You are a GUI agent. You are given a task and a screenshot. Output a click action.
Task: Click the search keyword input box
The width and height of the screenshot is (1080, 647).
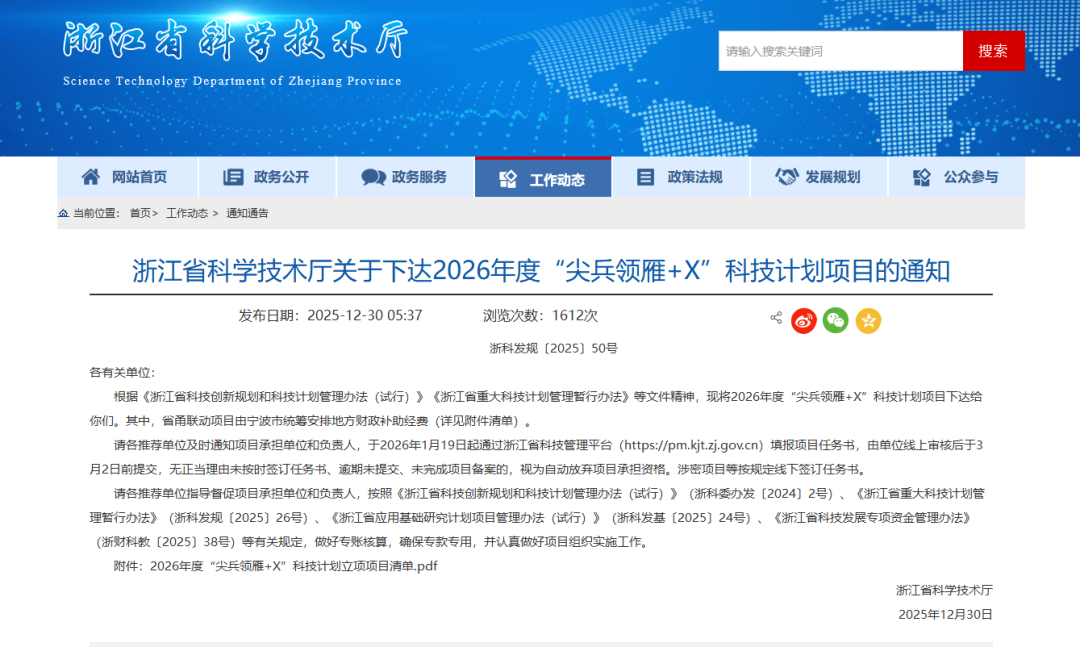pos(840,50)
